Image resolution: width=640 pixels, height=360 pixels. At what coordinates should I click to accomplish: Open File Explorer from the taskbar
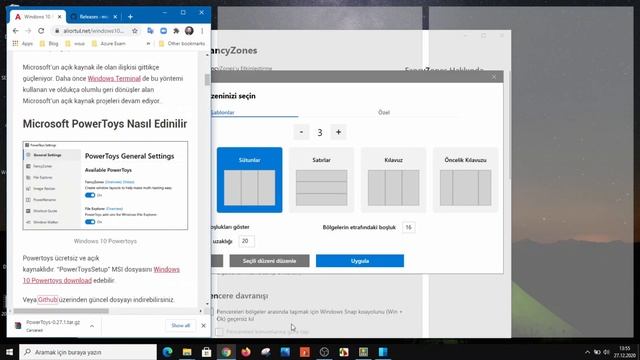tap(187, 352)
